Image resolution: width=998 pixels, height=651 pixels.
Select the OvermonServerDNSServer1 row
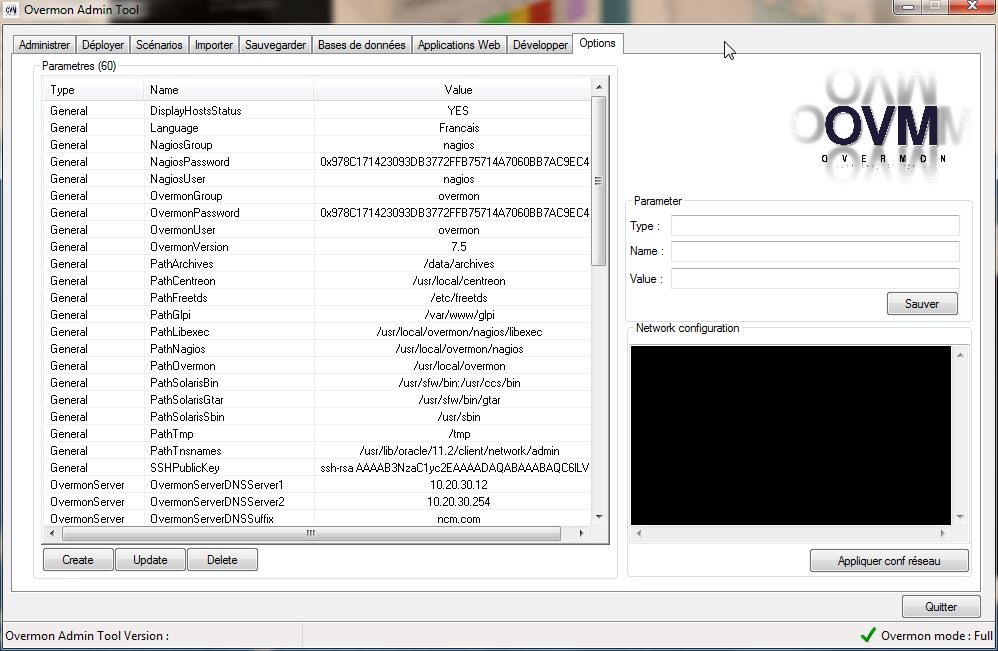pyautogui.click(x=317, y=485)
